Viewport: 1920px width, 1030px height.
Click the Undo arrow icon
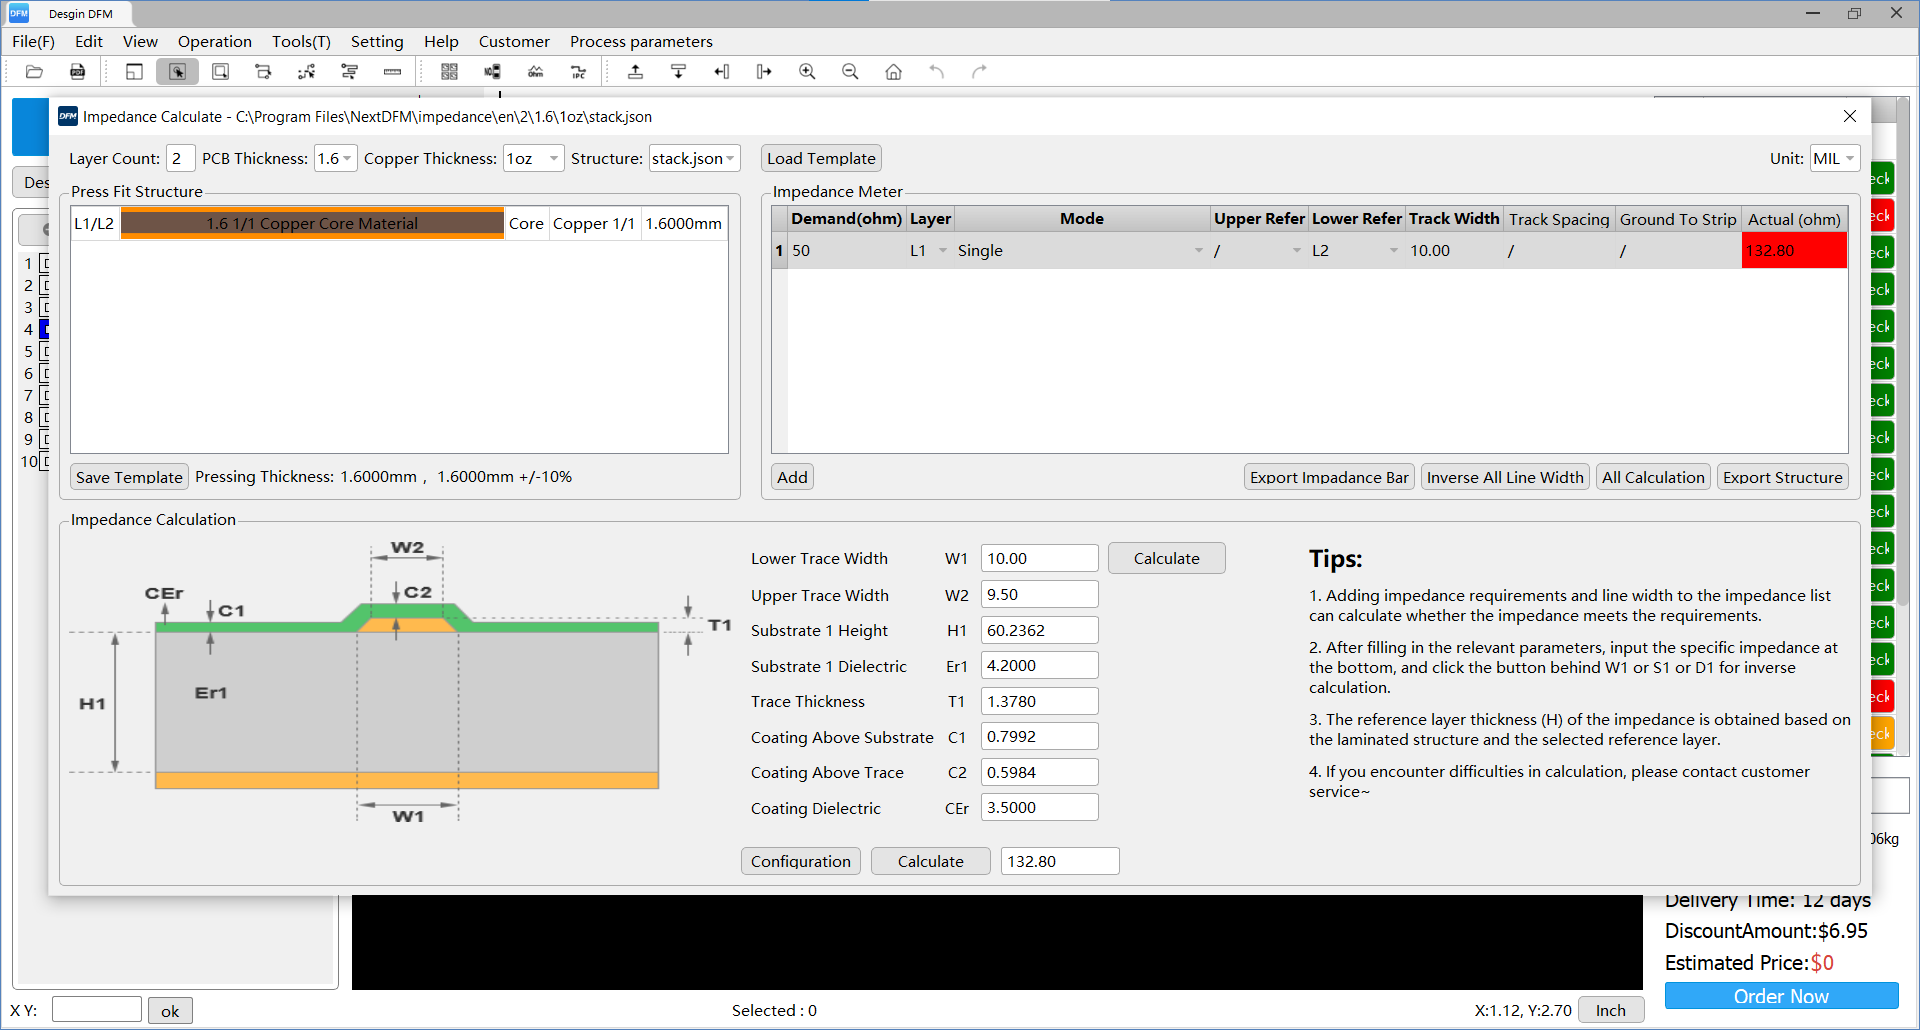[x=937, y=71]
